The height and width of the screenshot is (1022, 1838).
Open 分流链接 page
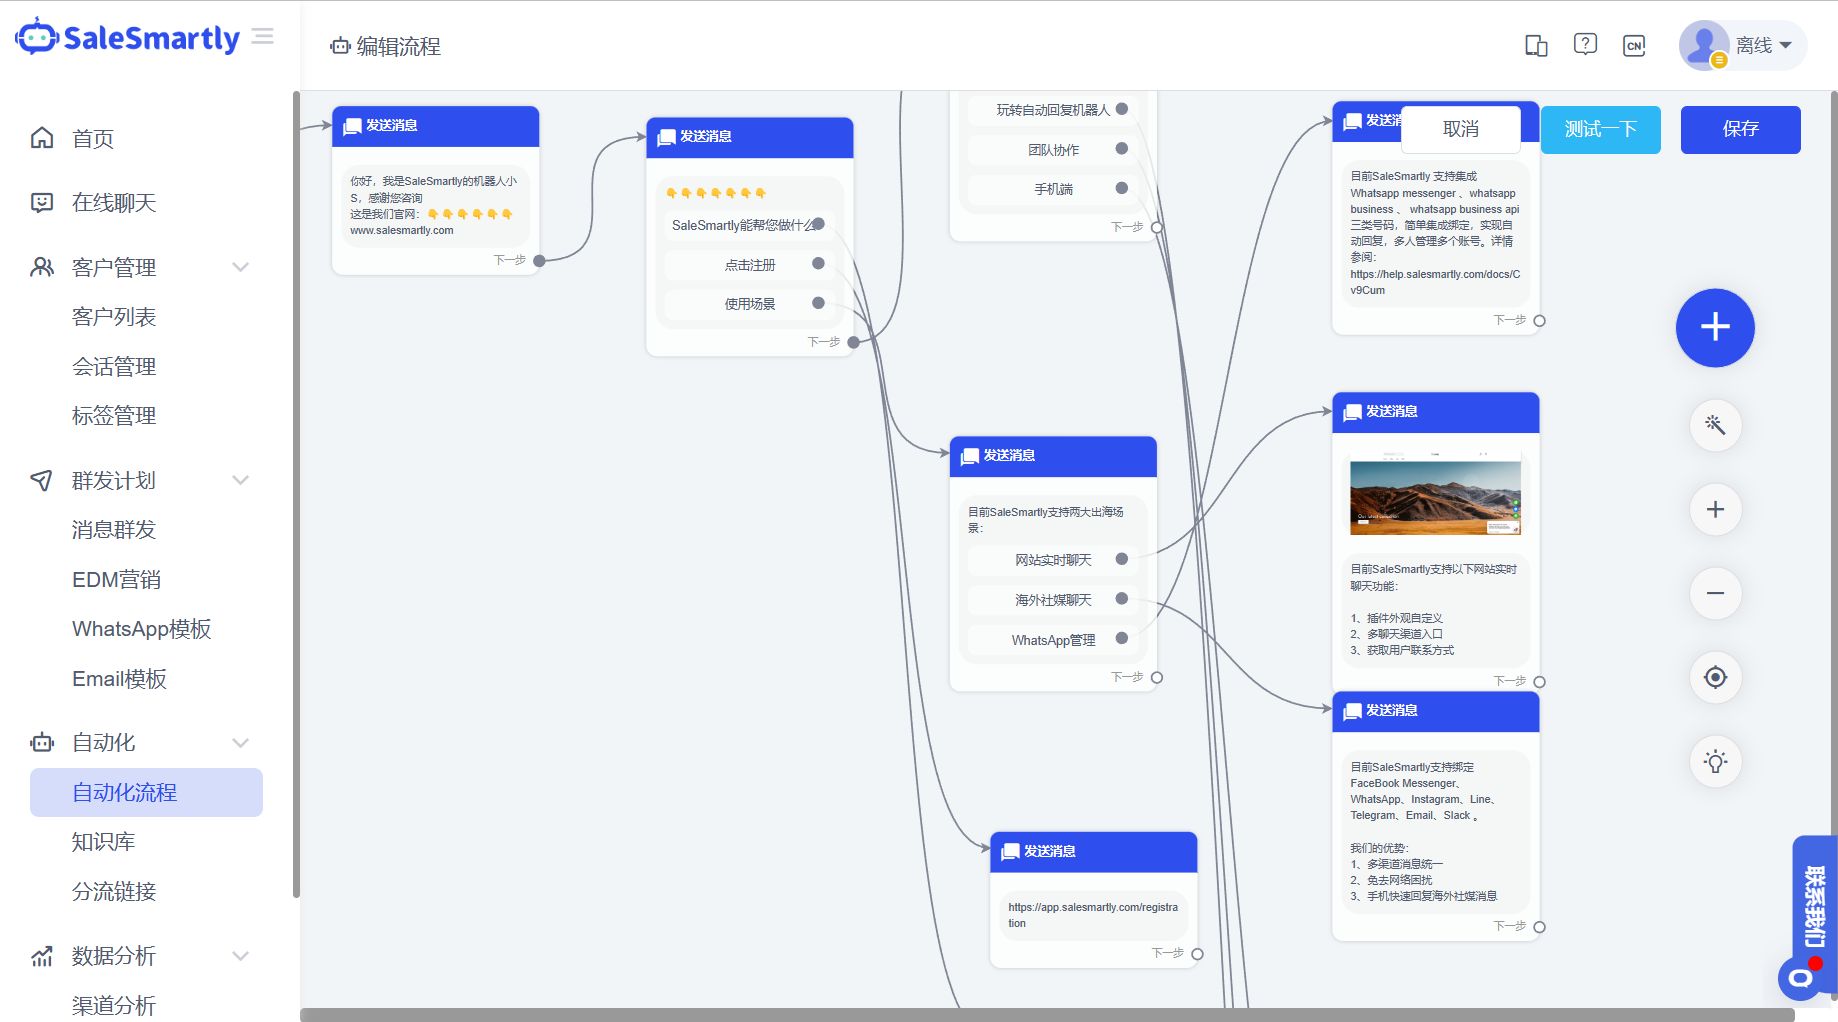pos(114,892)
